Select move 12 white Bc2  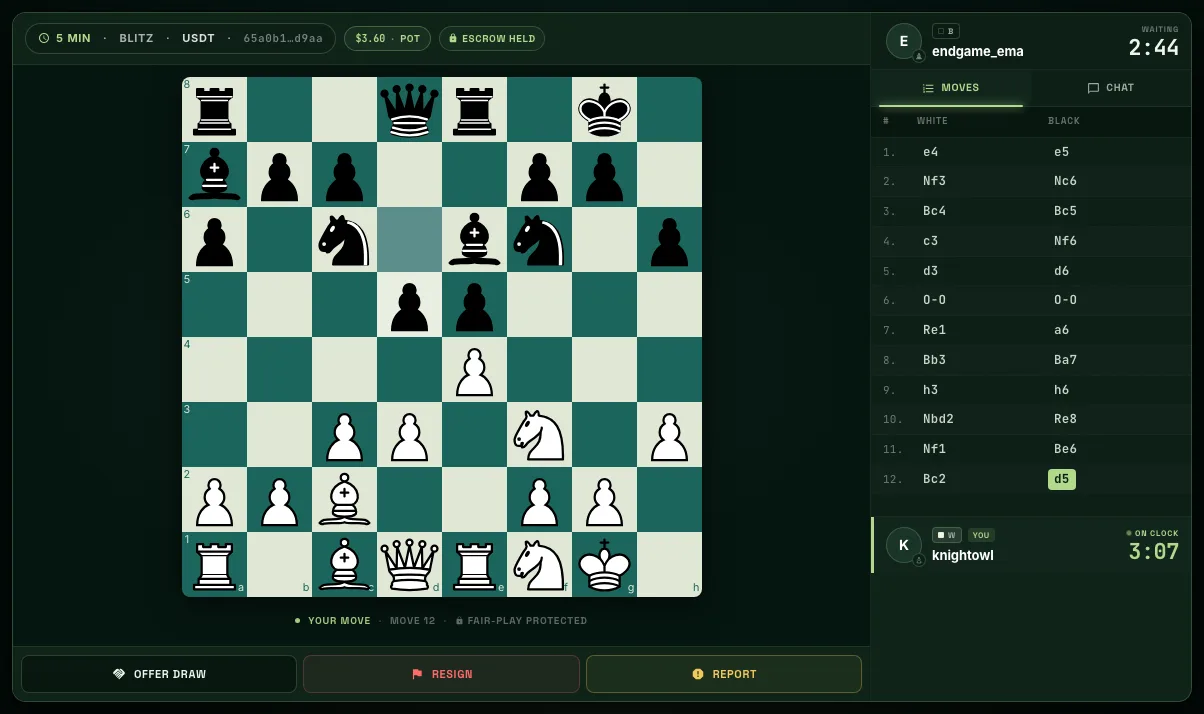click(934, 479)
